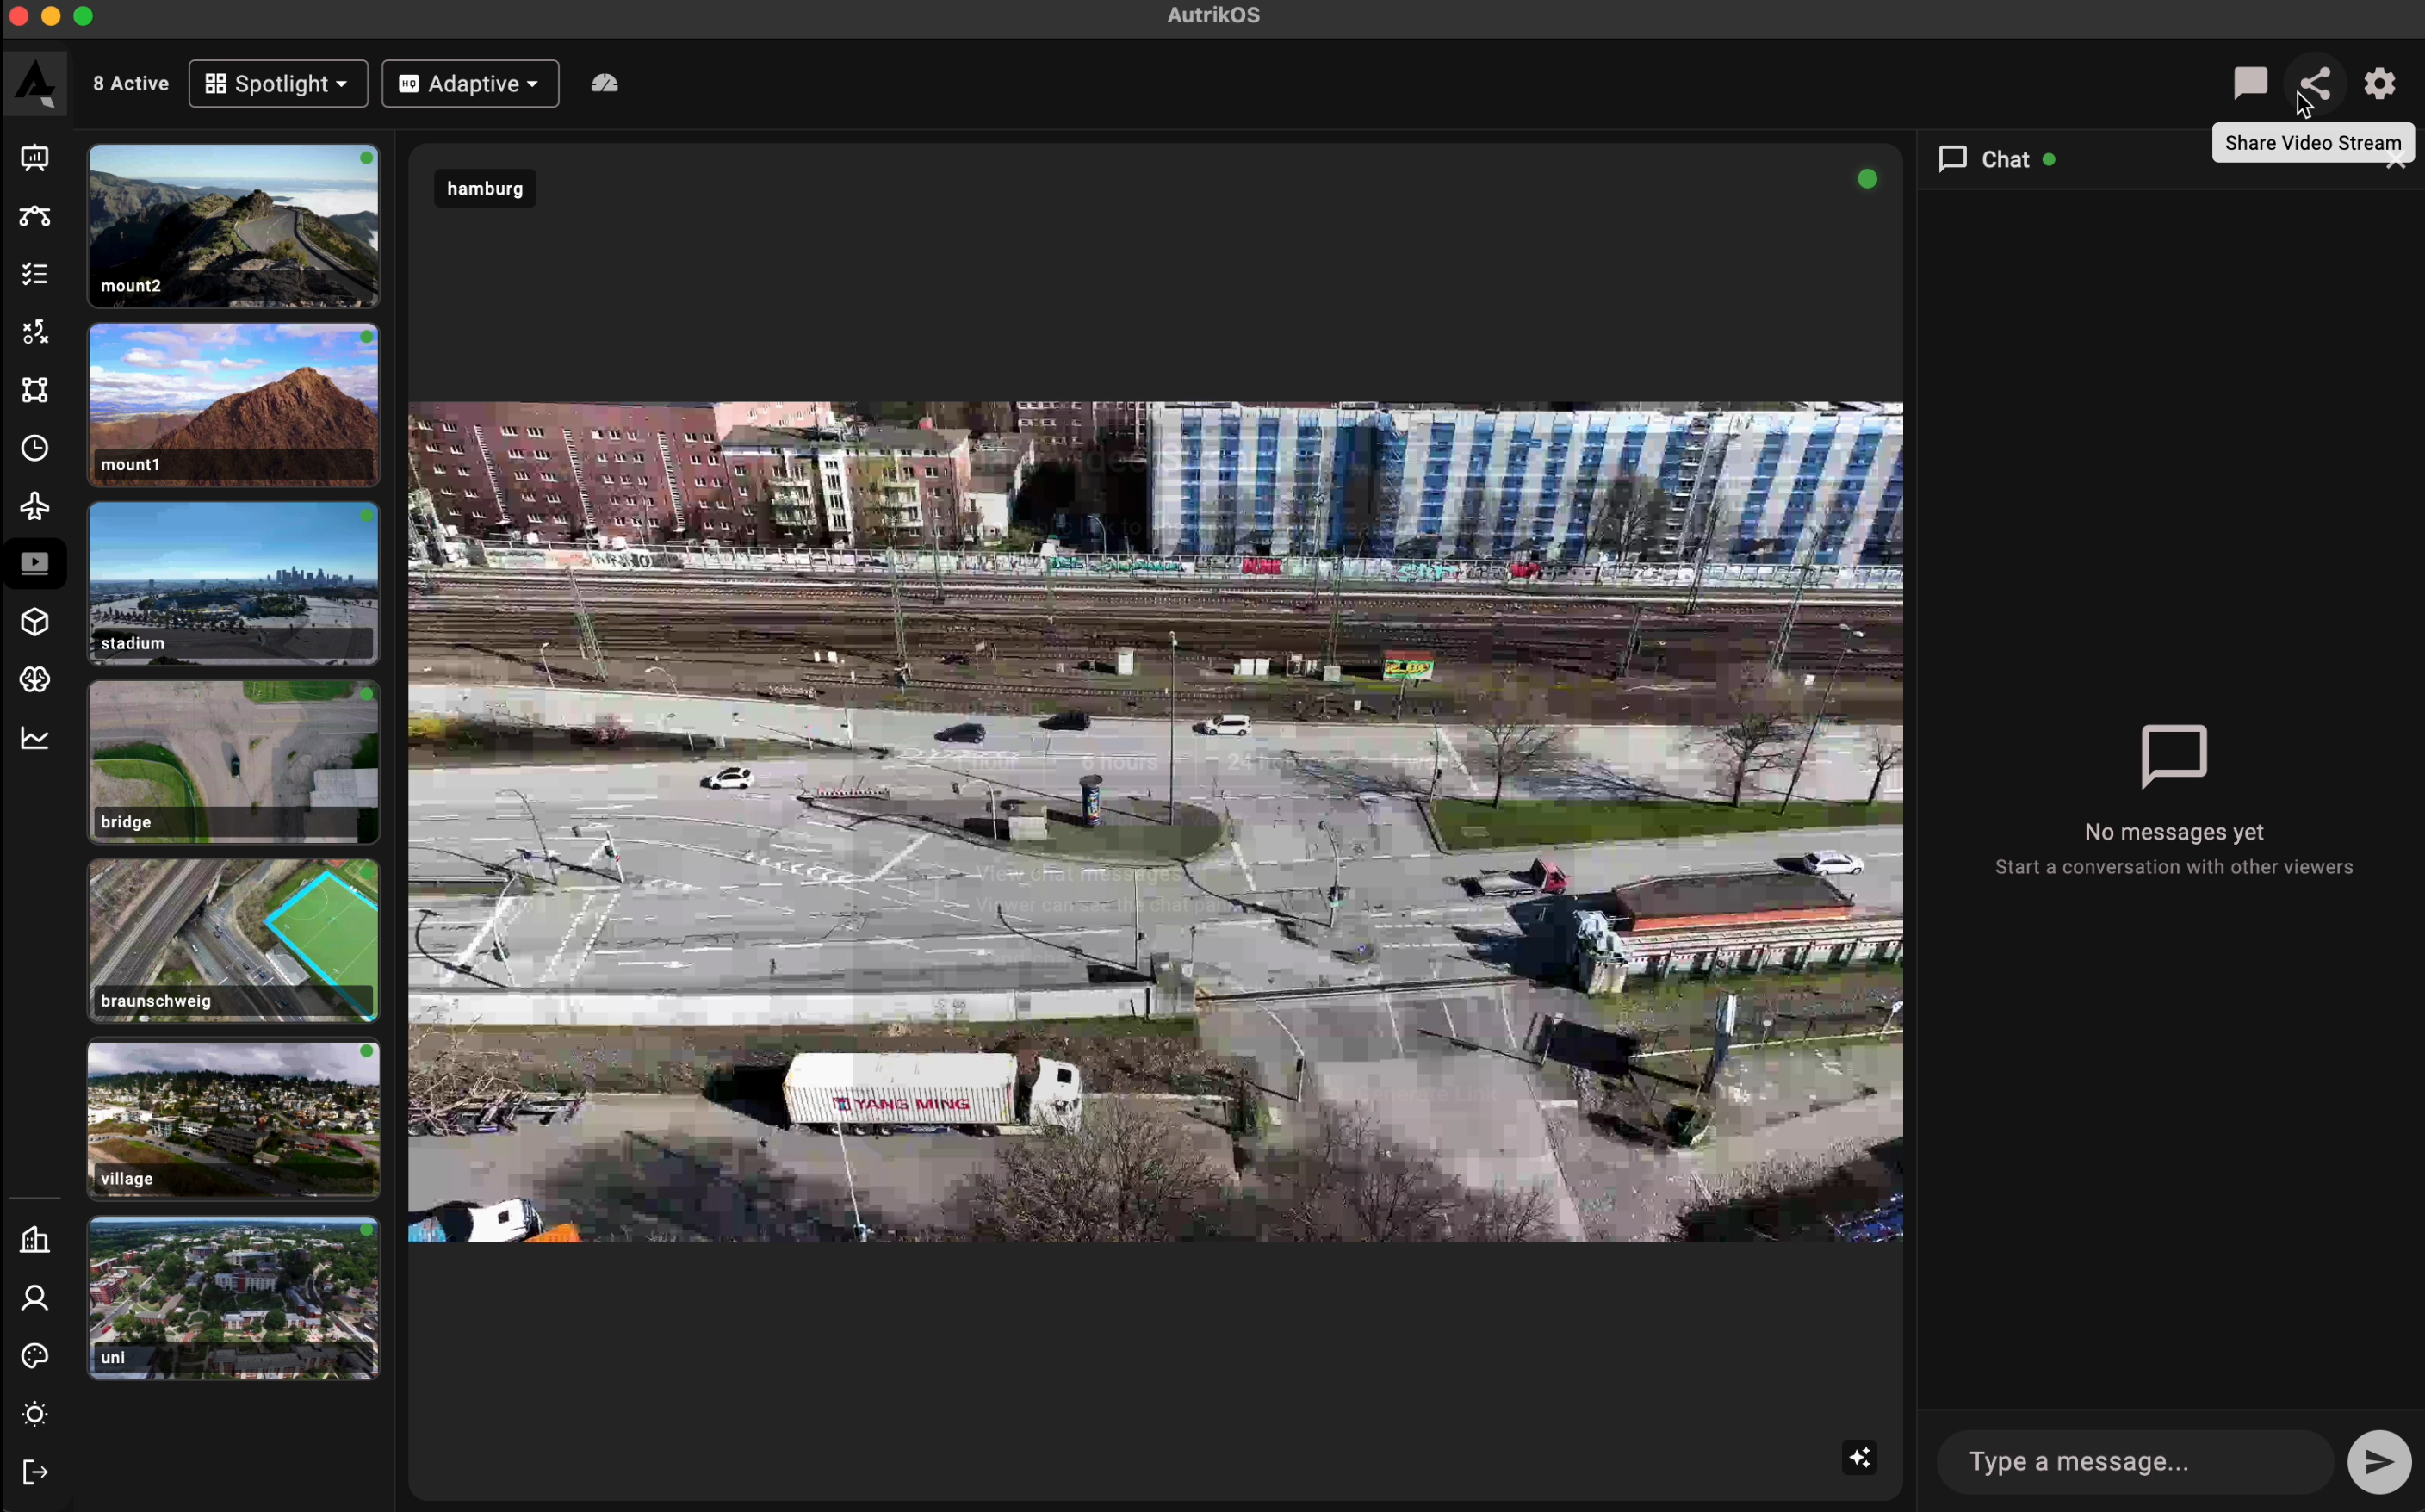2425x1512 pixels.
Task: Open the history clock sidebar icon
Action: pos(35,448)
